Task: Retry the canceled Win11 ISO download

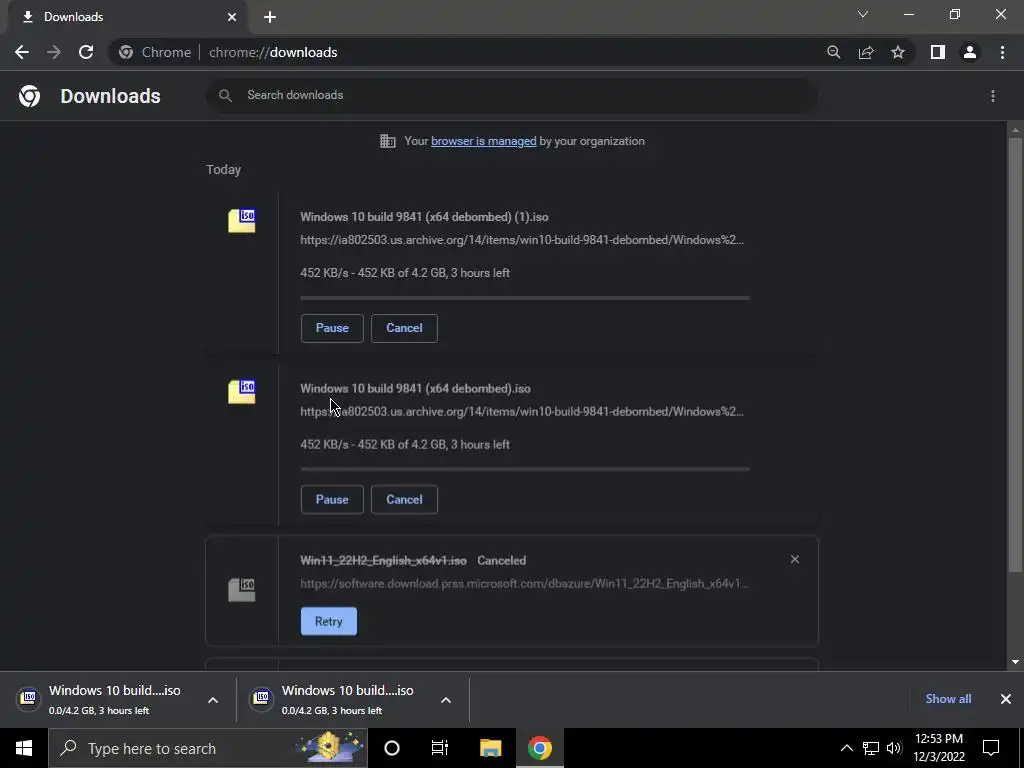Action: point(328,621)
